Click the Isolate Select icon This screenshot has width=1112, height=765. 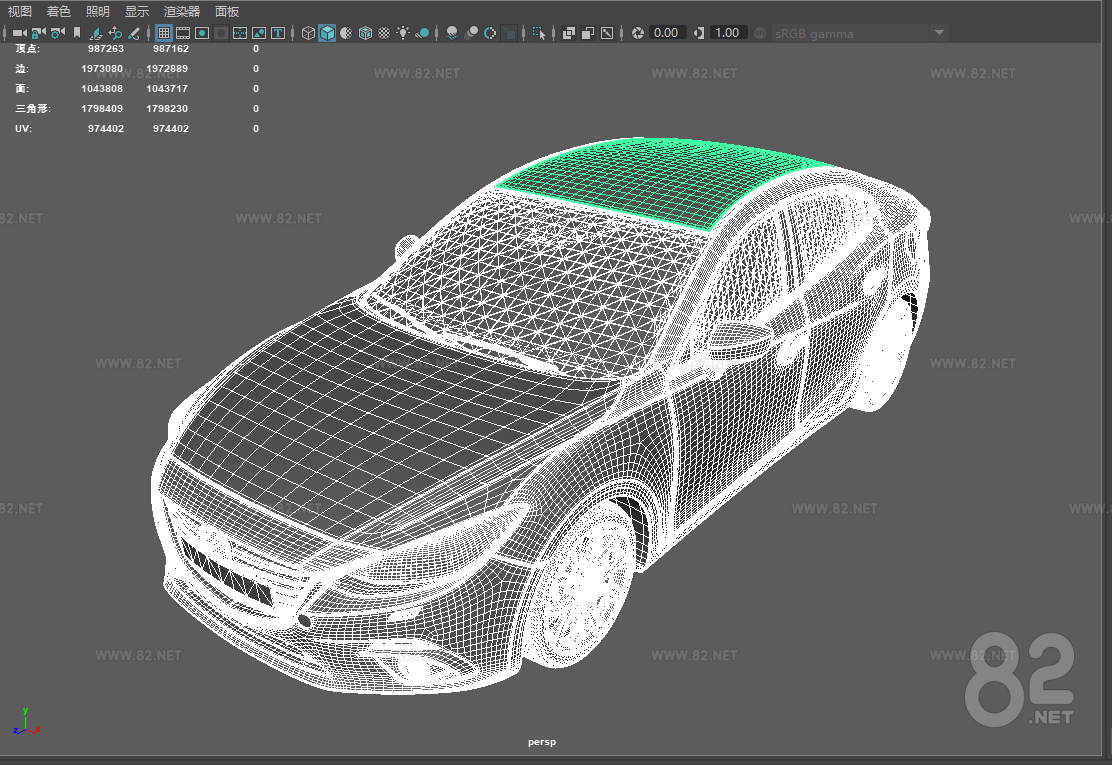click(x=540, y=33)
